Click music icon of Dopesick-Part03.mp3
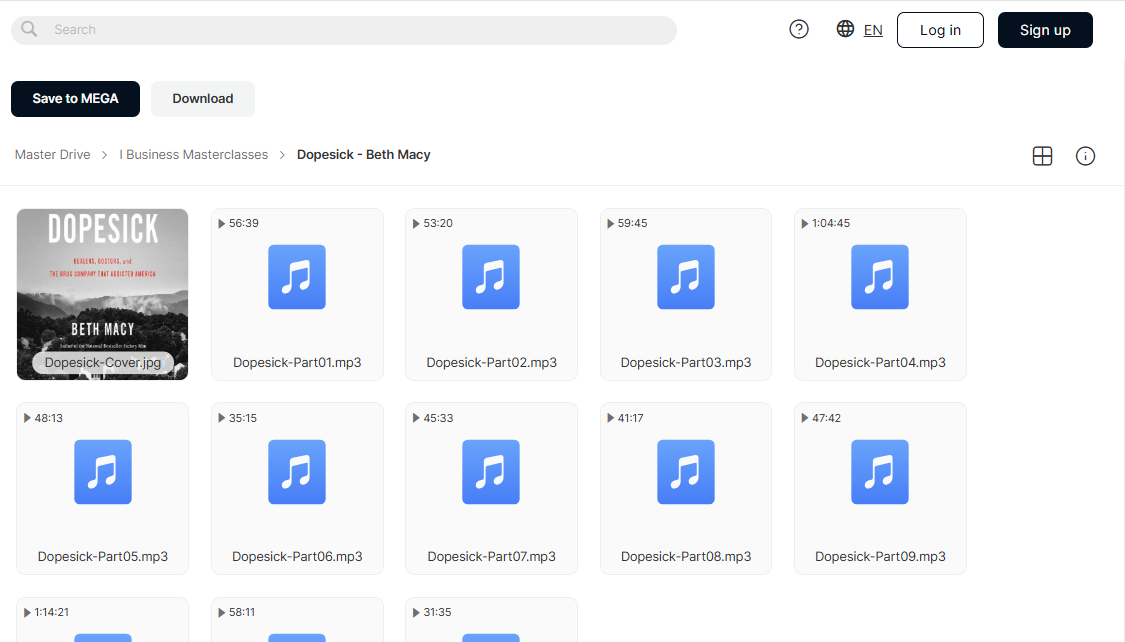The height and width of the screenshot is (642, 1125). pyautogui.click(x=686, y=277)
